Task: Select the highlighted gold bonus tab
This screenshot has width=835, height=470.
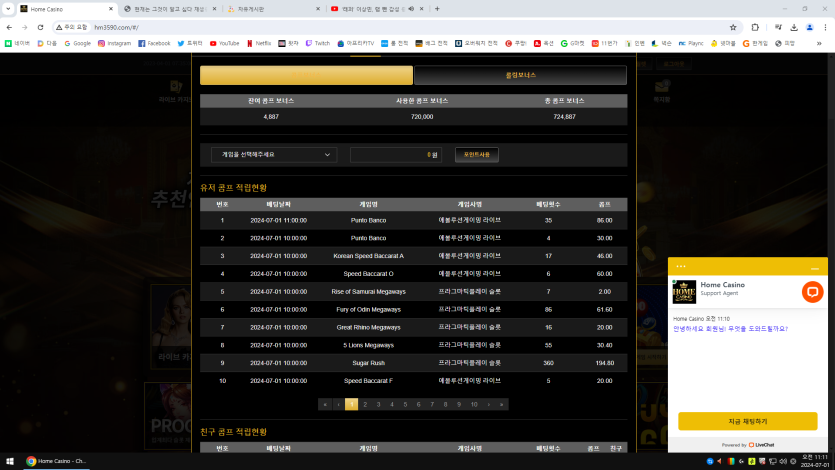Action: pyautogui.click(x=306, y=75)
